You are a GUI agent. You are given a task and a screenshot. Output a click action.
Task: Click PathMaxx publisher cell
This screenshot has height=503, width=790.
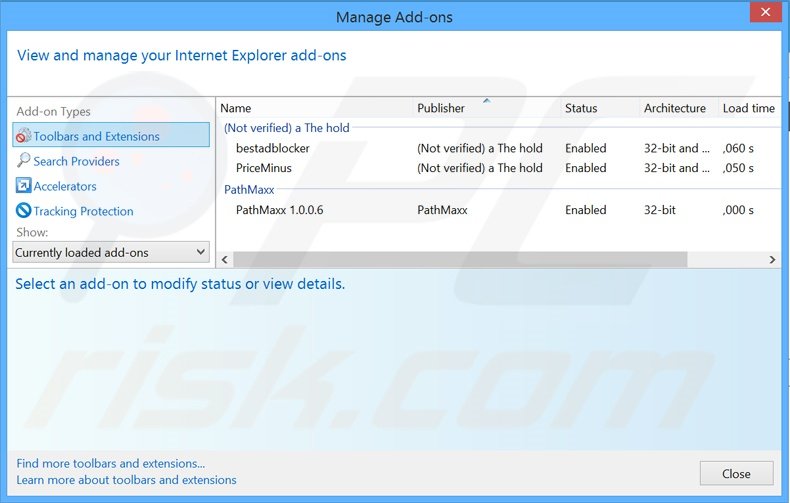pyautogui.click(x=442, y=210)
